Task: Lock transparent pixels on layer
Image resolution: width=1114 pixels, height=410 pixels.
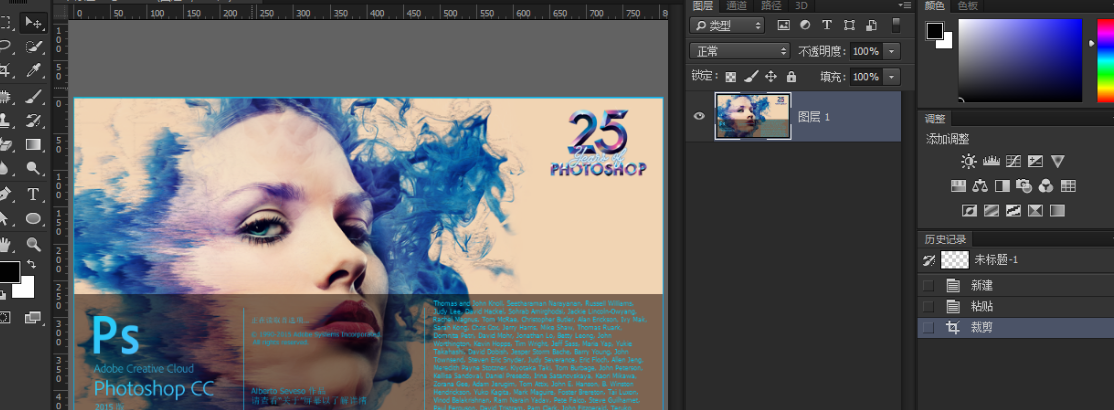Action: coord(731,76)
